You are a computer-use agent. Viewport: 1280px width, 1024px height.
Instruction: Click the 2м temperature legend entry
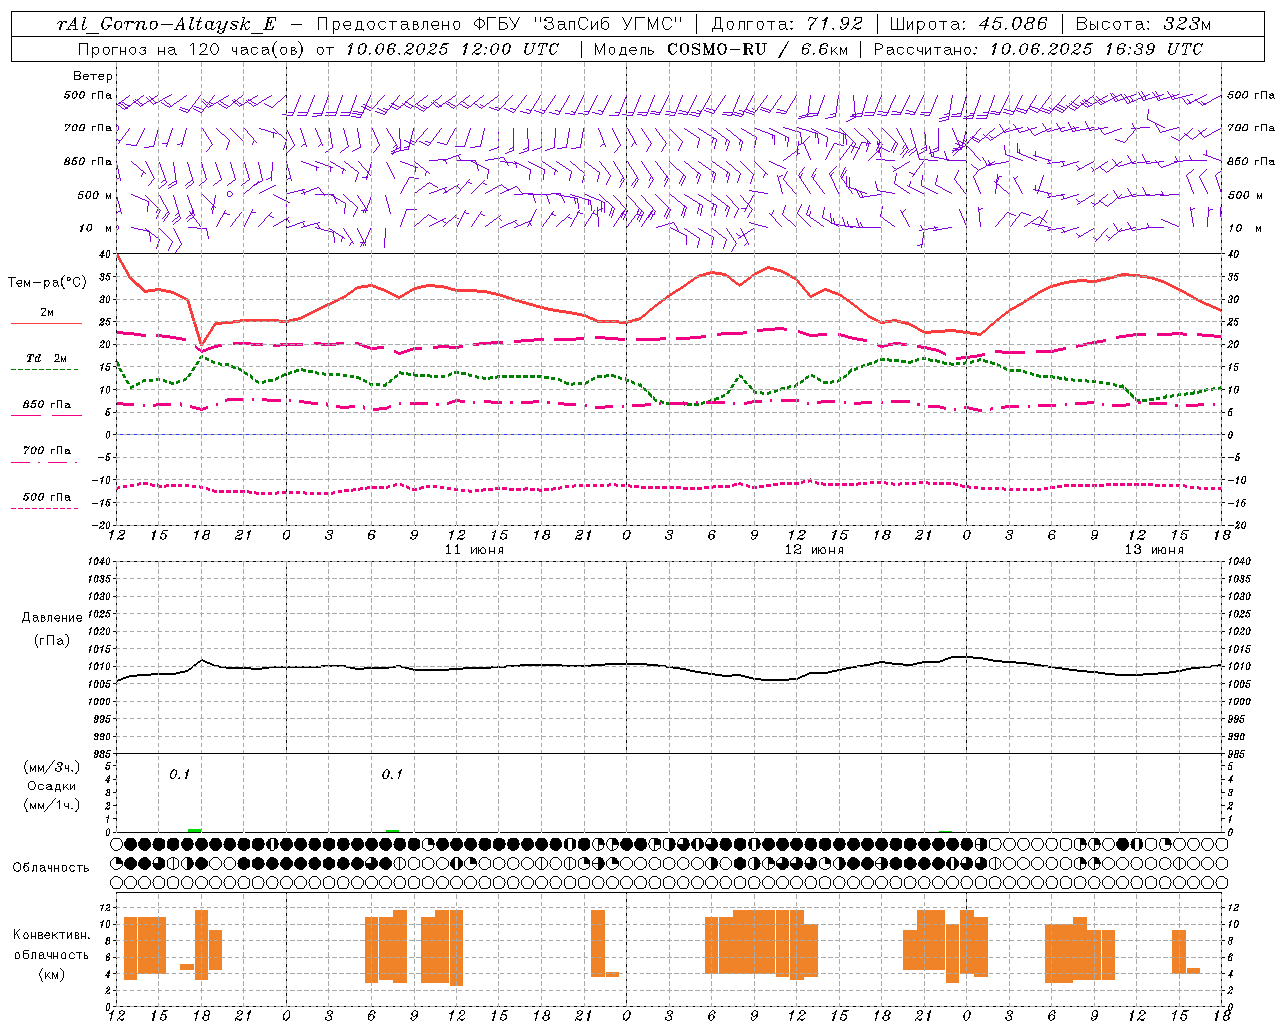pyautogui.click(x=47, y=312)
